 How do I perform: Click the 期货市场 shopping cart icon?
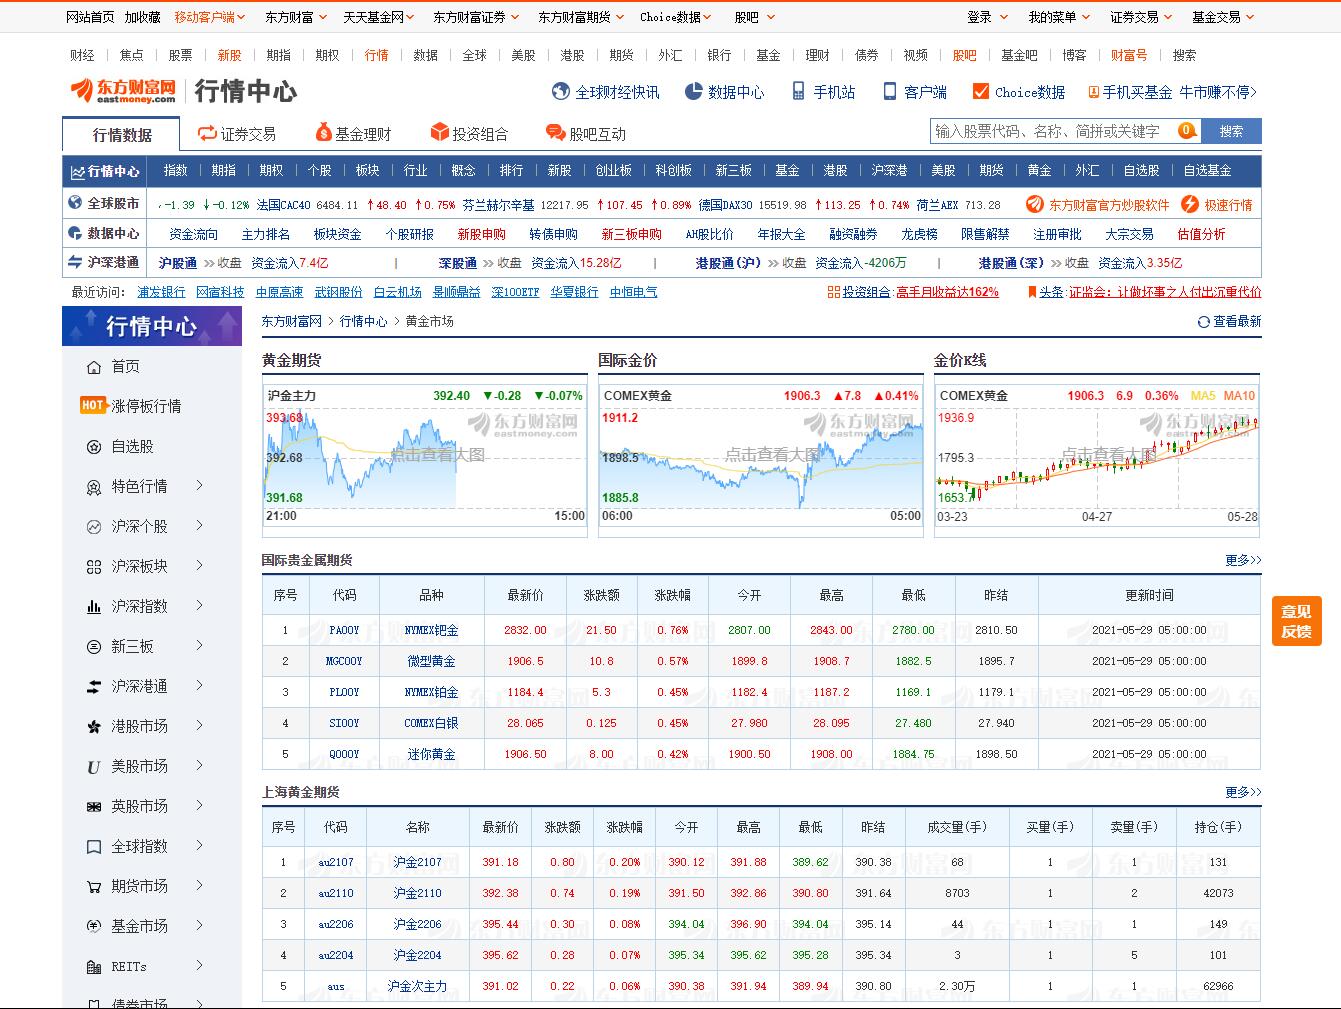pyautogui.click(x=94, y=886)
